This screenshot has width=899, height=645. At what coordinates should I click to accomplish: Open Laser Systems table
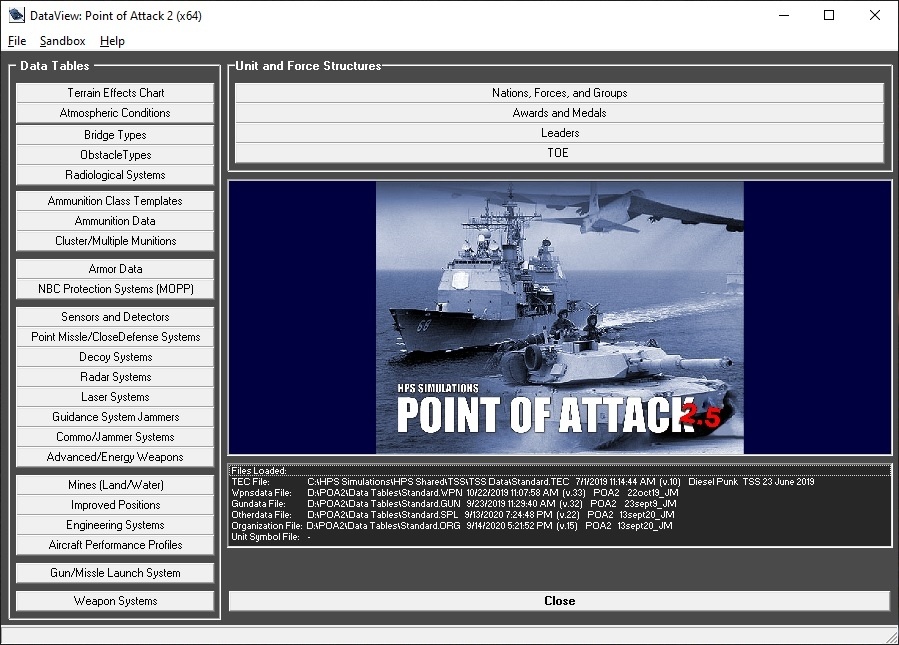(115, 397)
